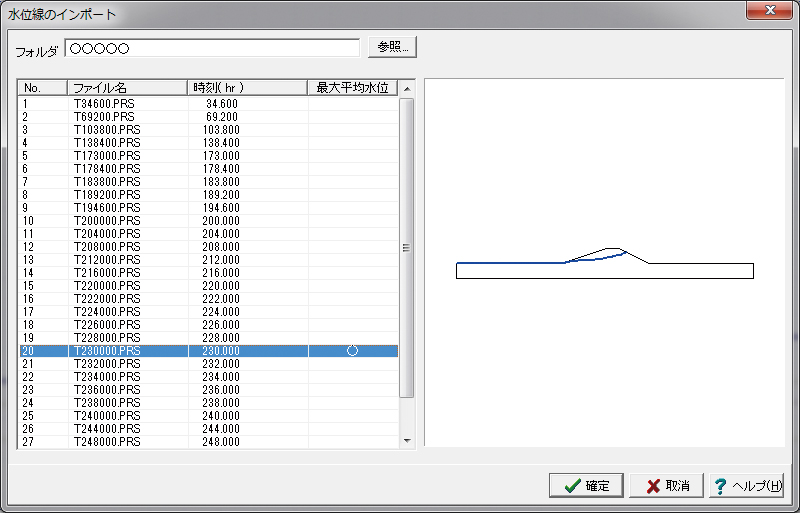The width and height of the screenshot is (800, 513).
Task: Click the embankment water line preview
Action: tap(605, 263)
